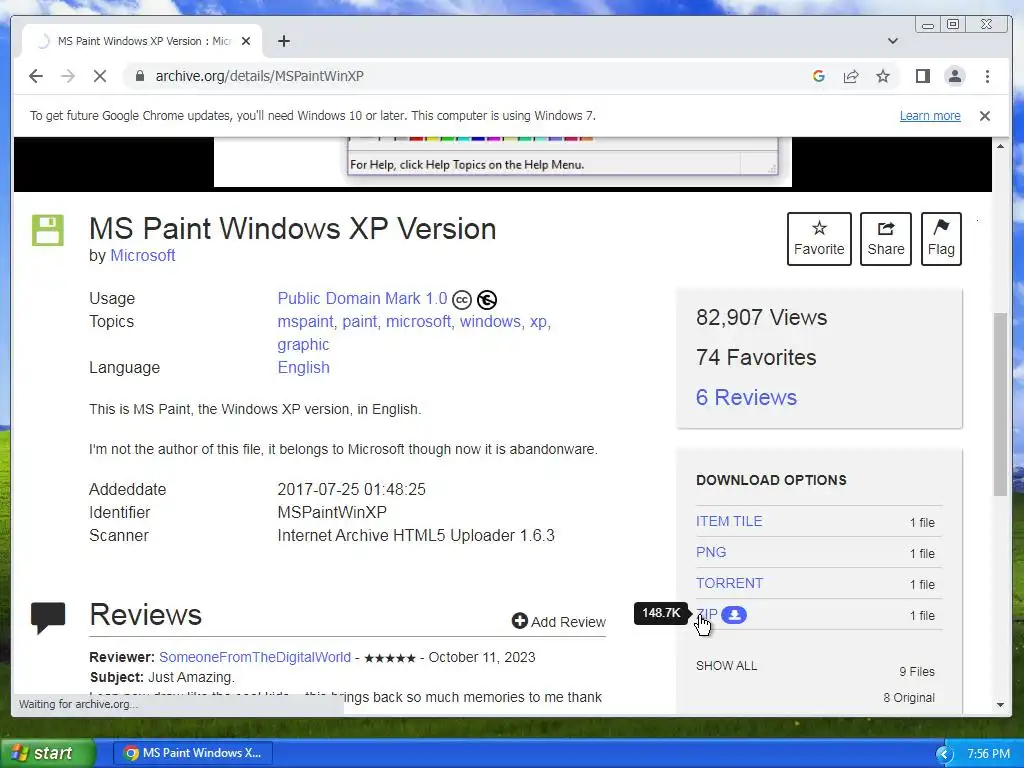The height and width of the screenshot is (768, 1024).
Task: Click the Favorite button
Action: [819, 239]
